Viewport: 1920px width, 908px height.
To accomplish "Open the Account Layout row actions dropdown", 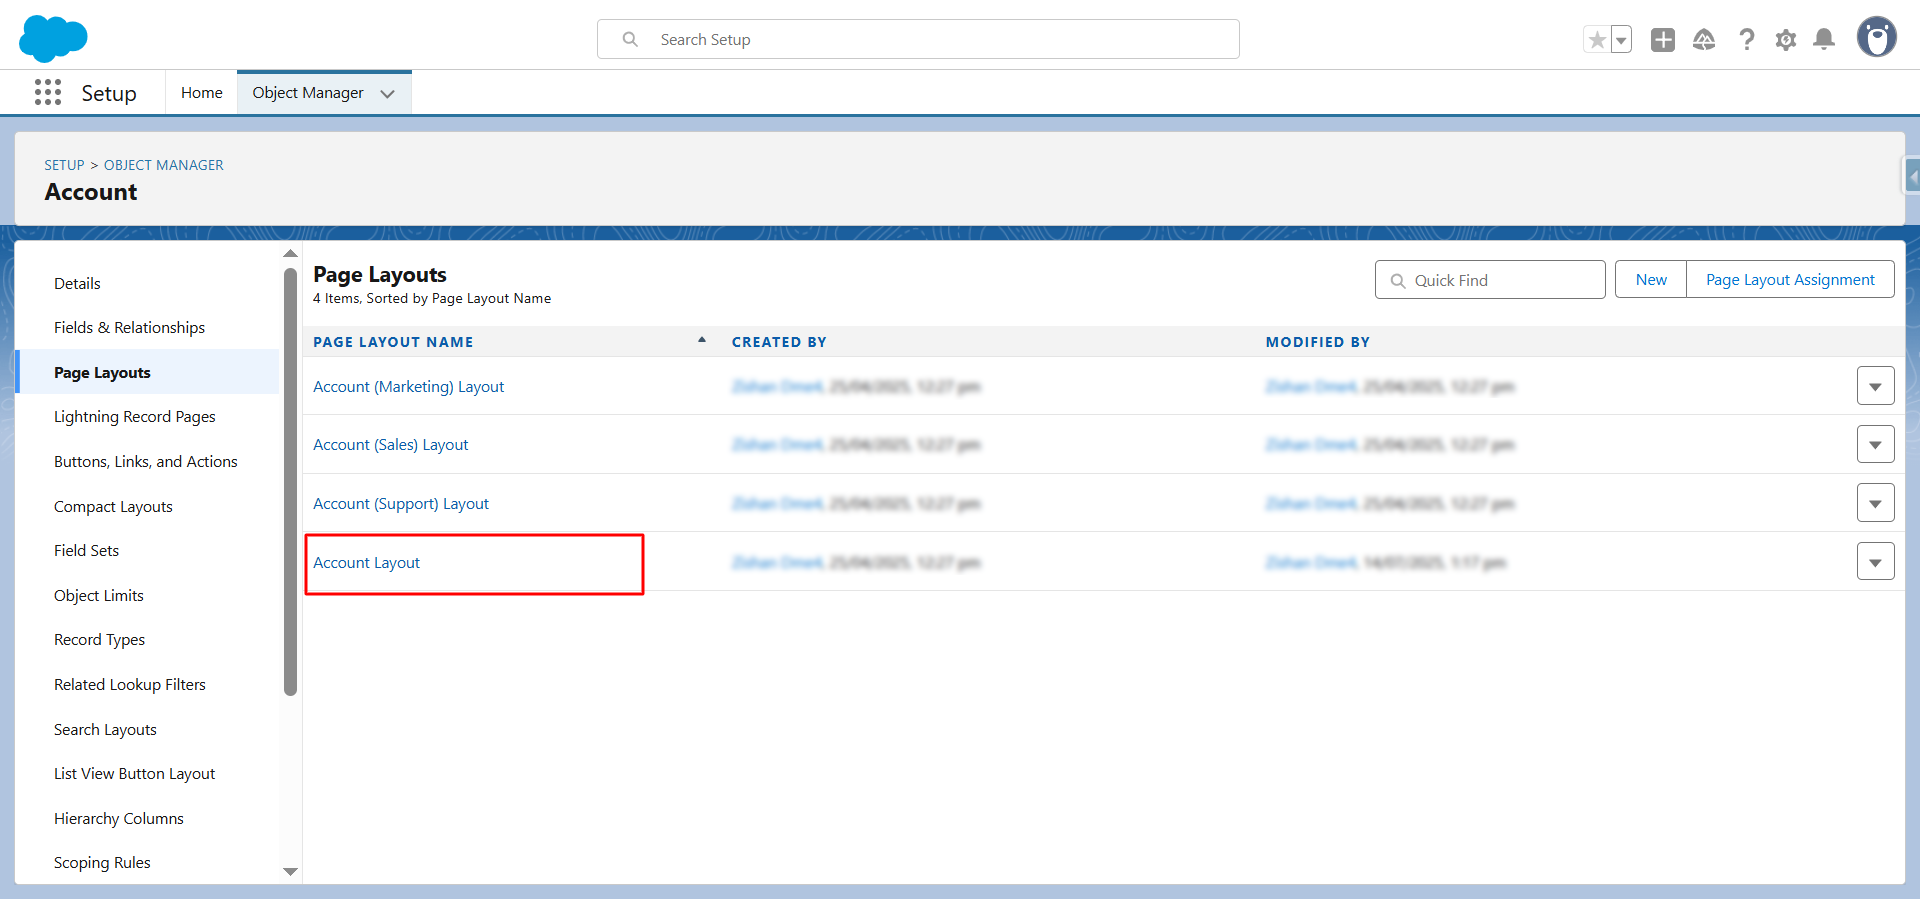I will pyautogui.click(x=1875, y=562).
